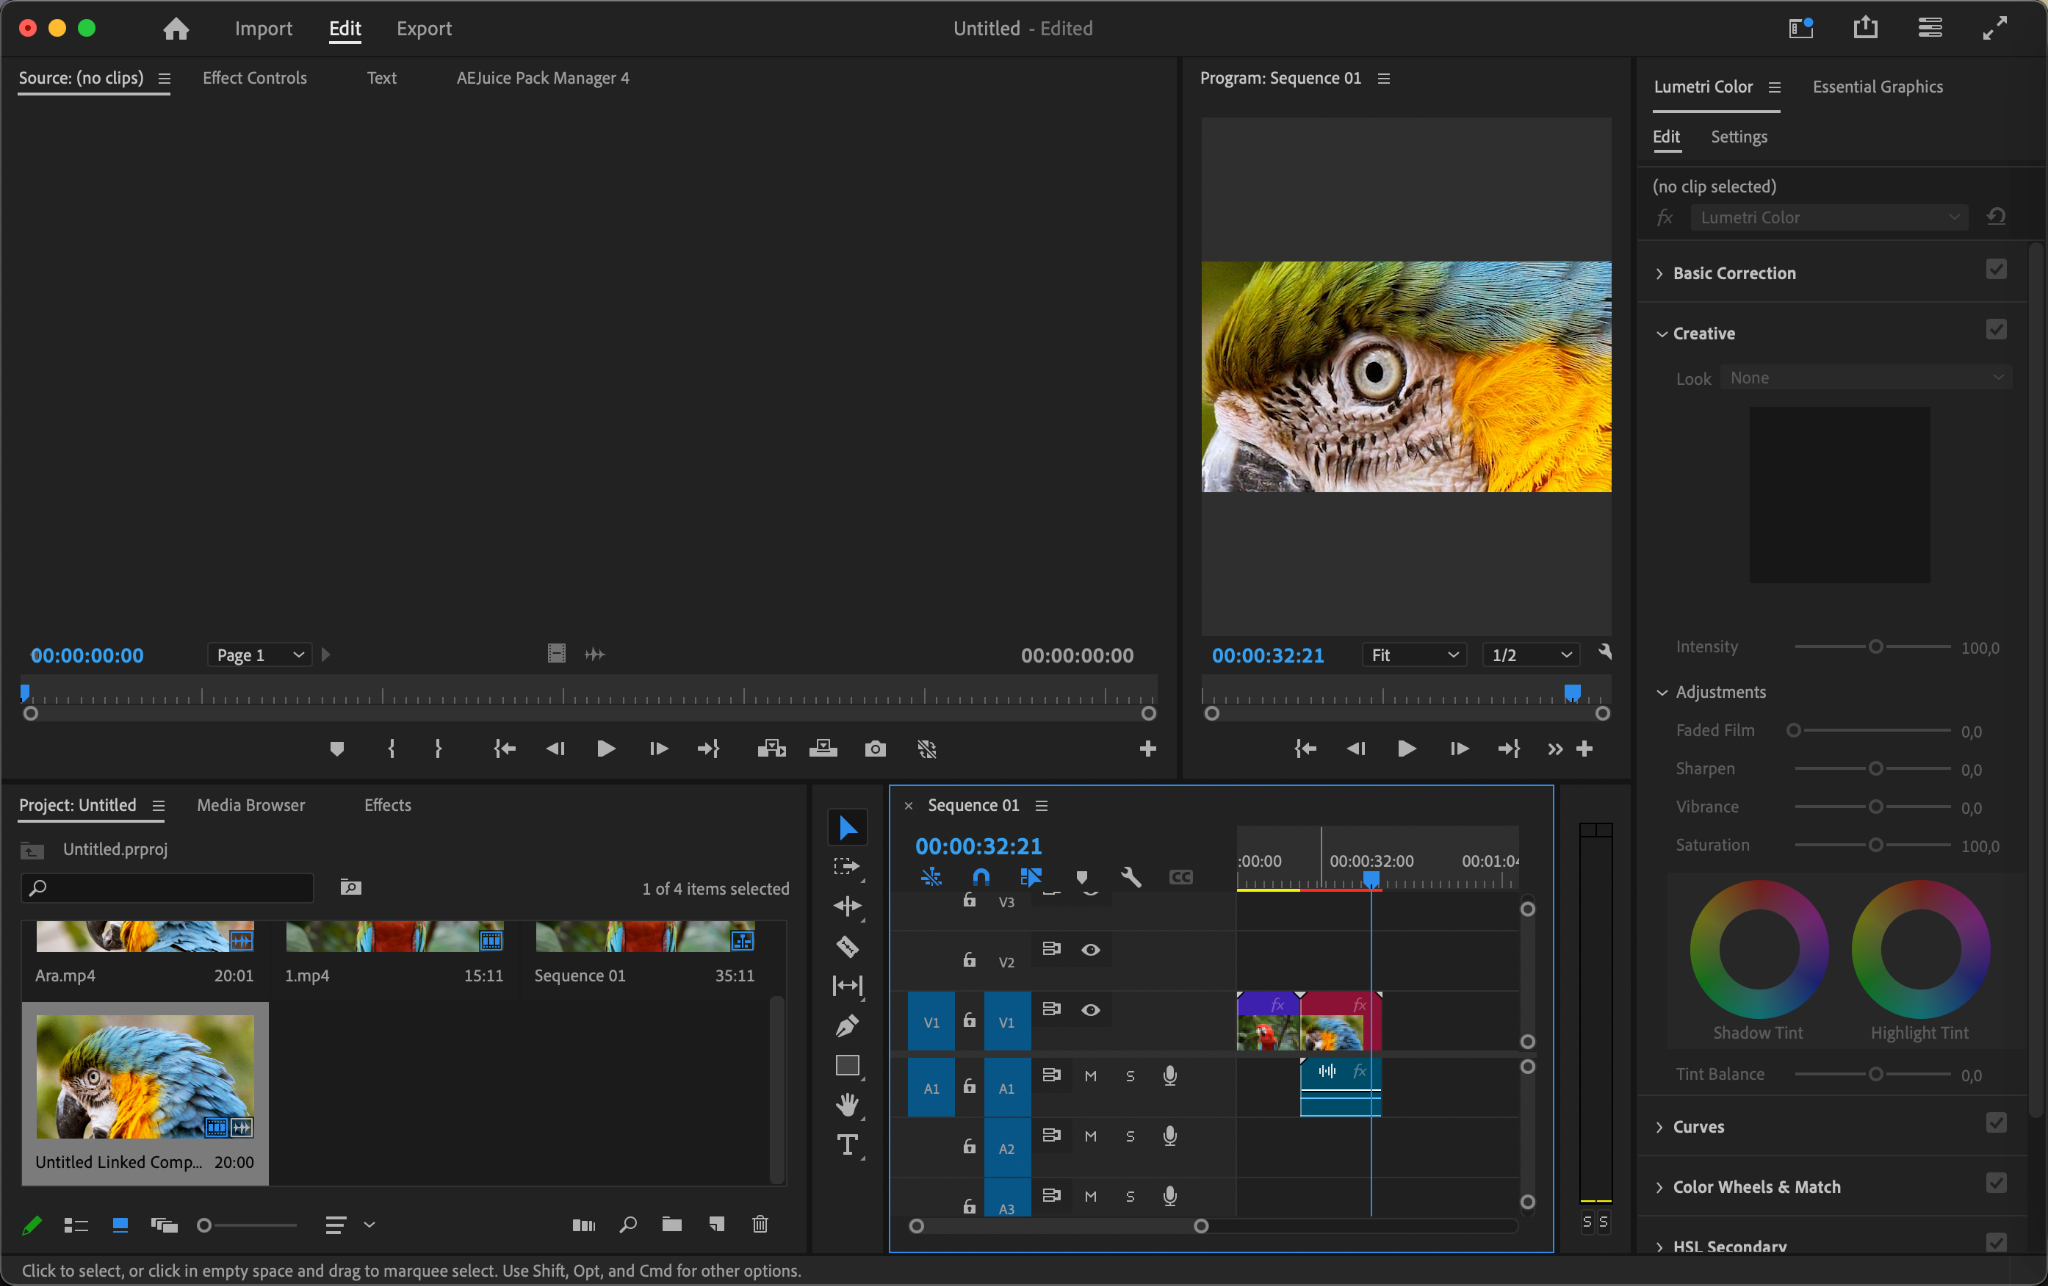
Task: Click the Vibrance slider handle
Action: [1876, 807]
